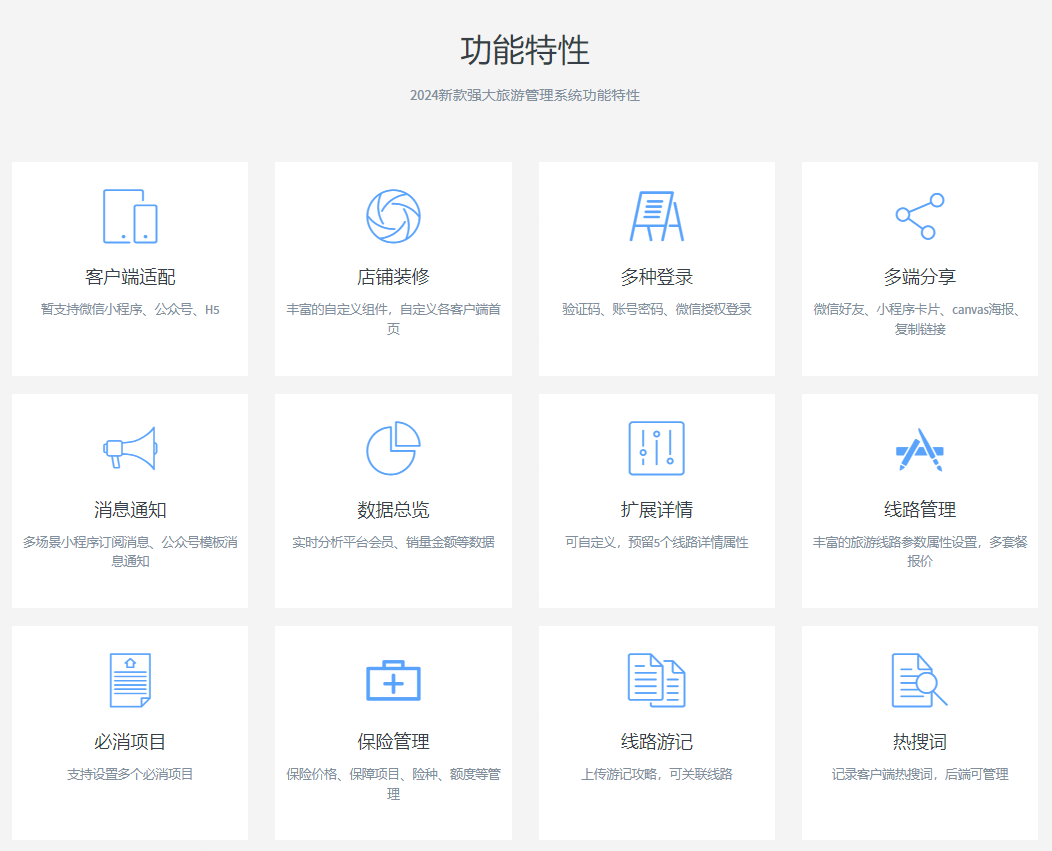Click the 线路游记 double documents icon
1052x851 pixels.
click(656, 680)
